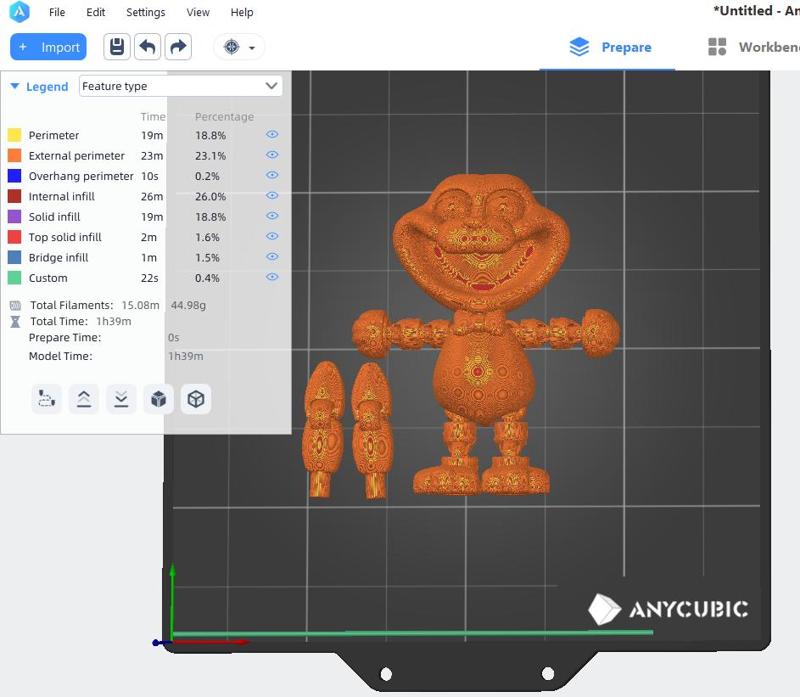Click the save project icon
The width and height of the screenshot is (800, 697).
coord(117,47)
